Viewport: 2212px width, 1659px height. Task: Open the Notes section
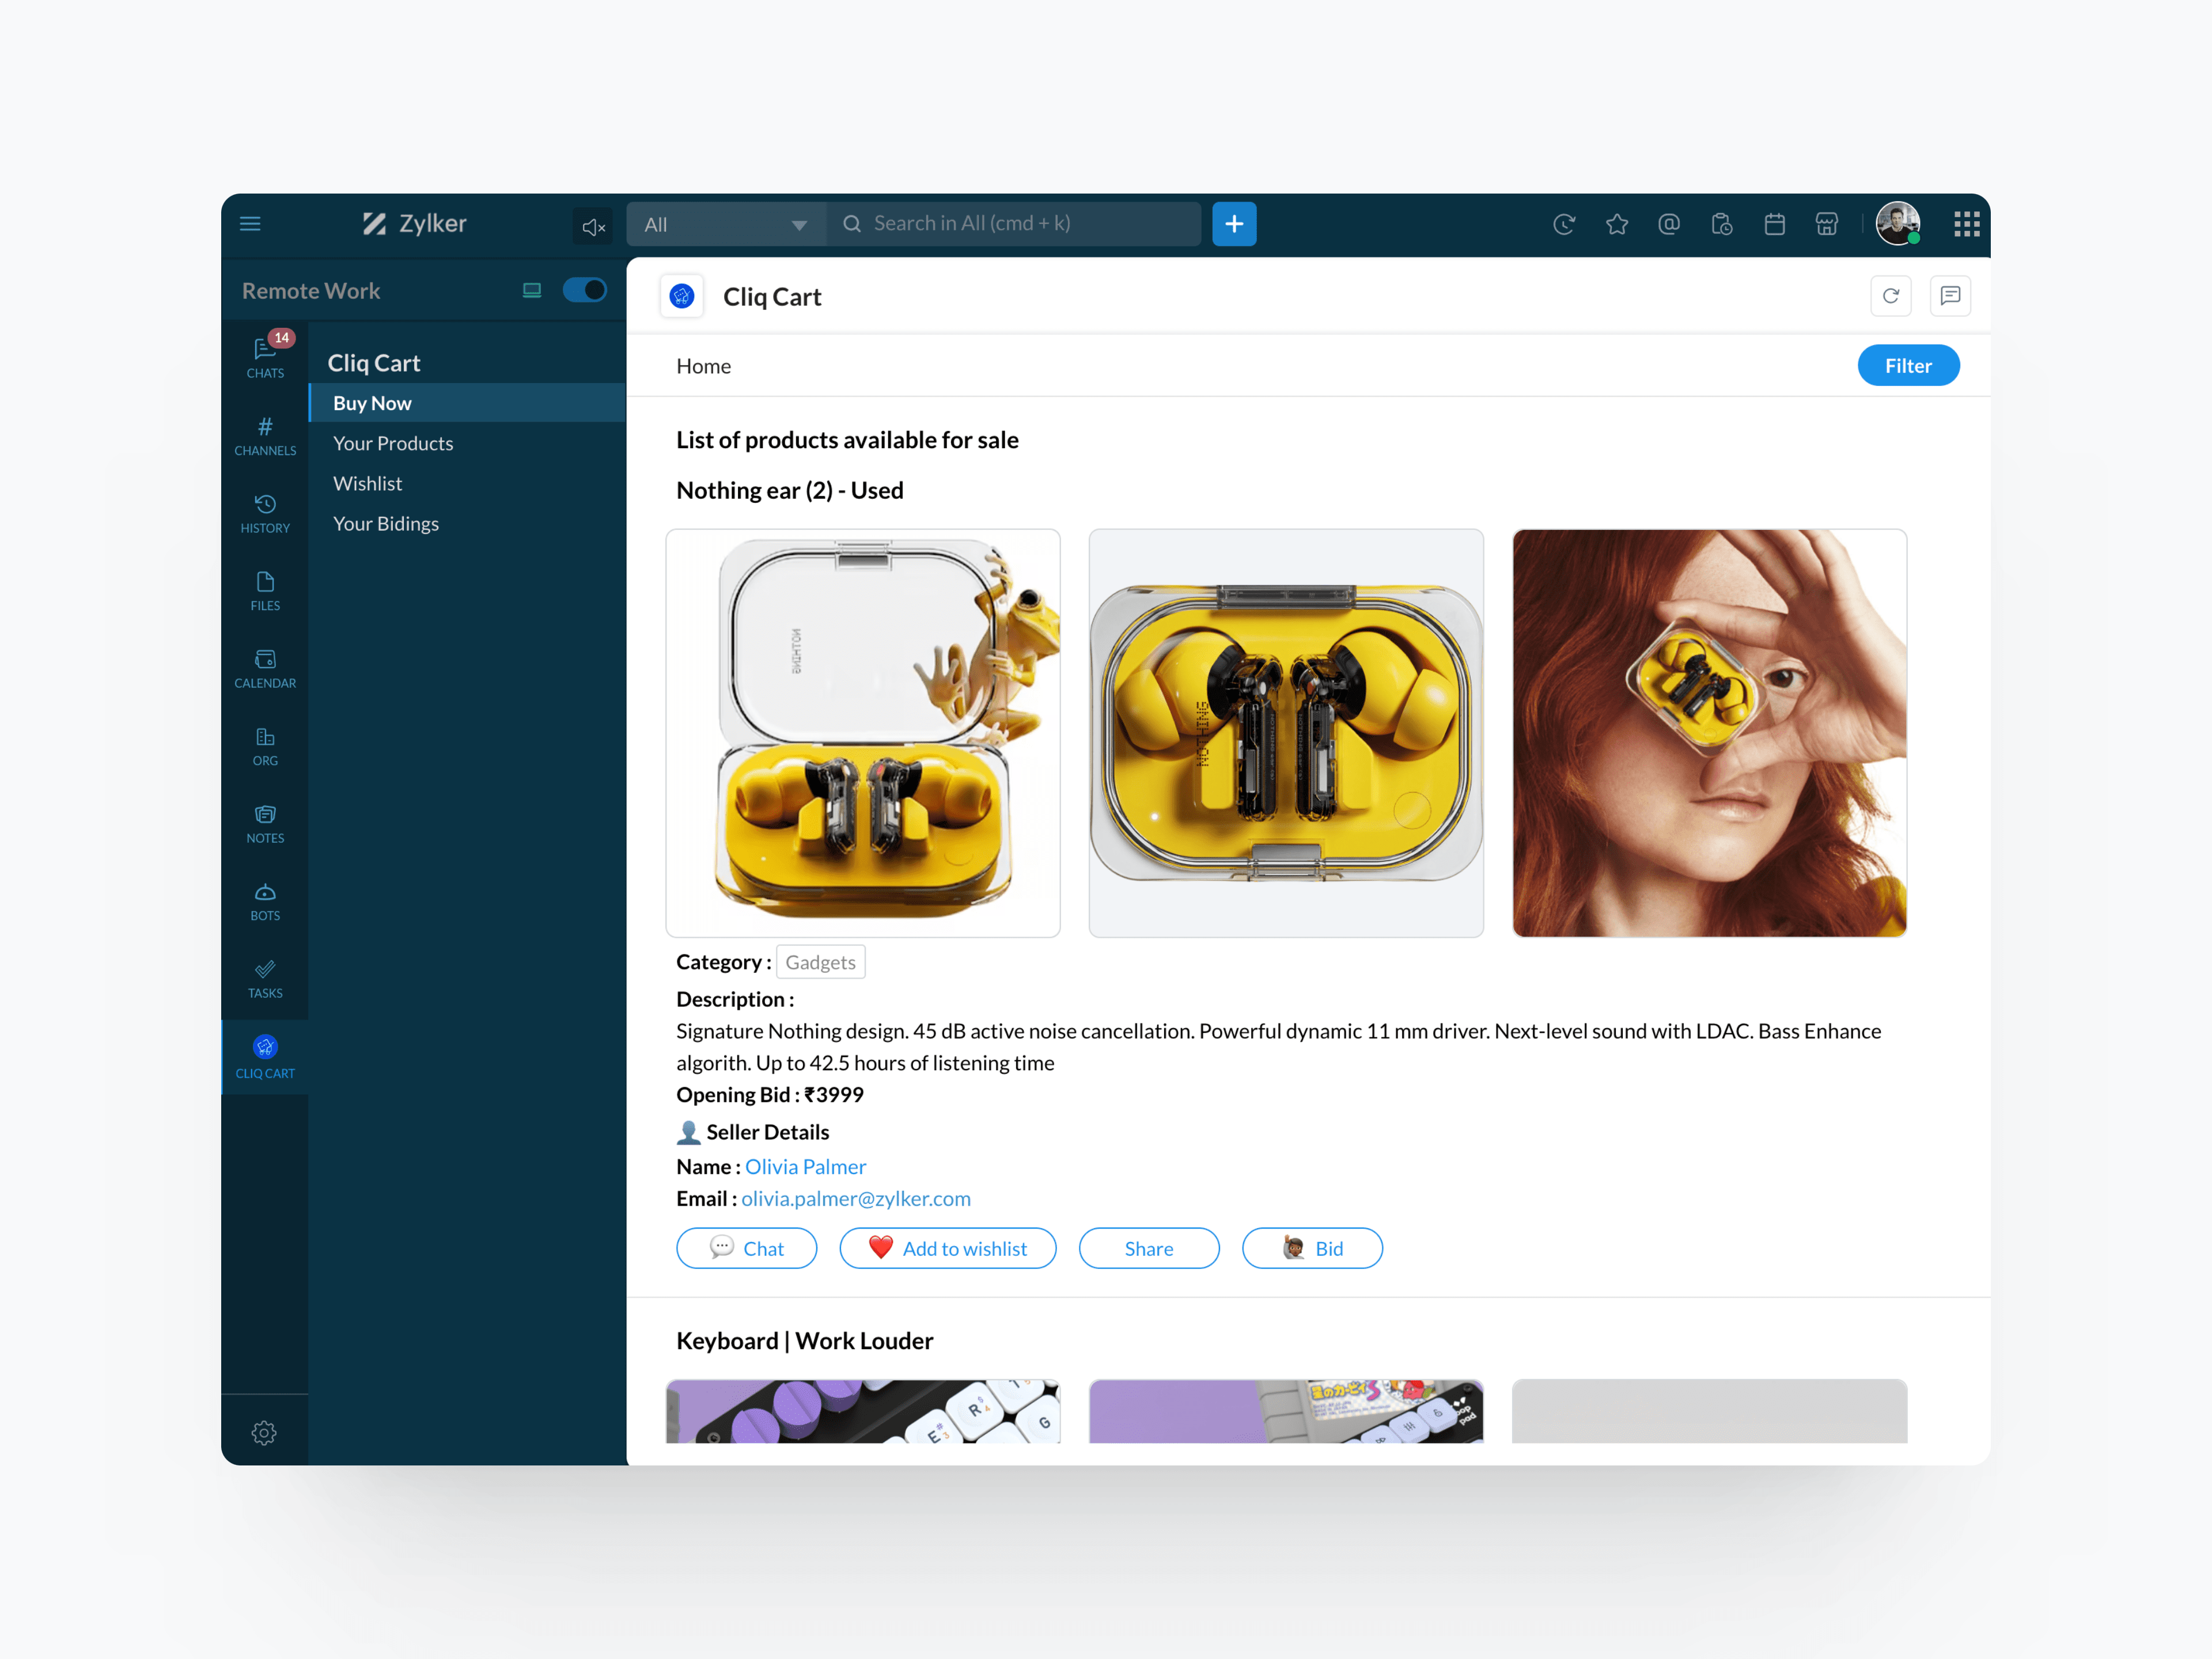[x=265, y=823]
